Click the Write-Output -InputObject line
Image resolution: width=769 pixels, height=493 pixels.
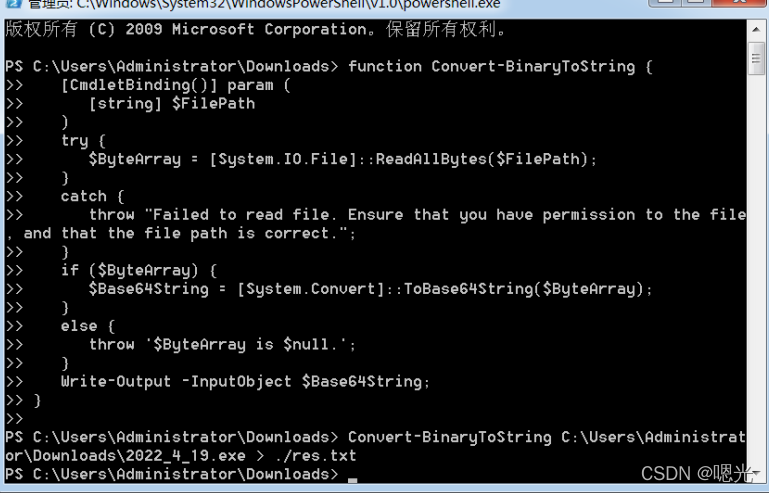pos(245,381)
